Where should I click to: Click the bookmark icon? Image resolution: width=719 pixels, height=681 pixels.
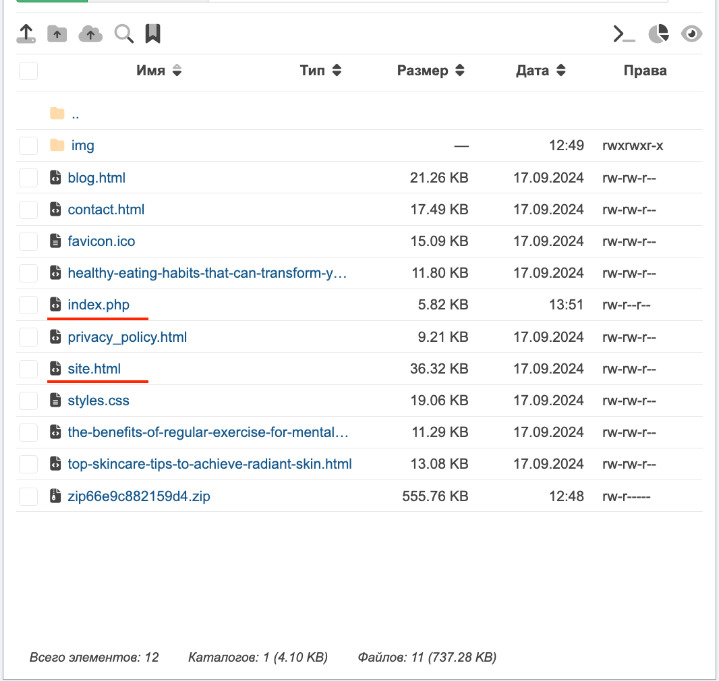[x=153, y=34]
